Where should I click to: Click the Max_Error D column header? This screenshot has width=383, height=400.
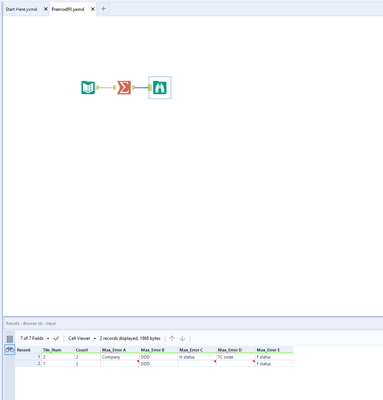pos(236,350)
